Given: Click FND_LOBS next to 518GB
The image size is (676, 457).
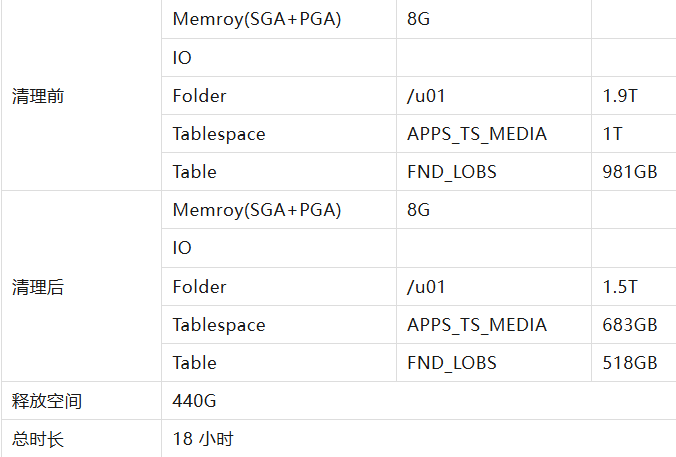Looking at the screenshot, I should (x=452, y=363).
